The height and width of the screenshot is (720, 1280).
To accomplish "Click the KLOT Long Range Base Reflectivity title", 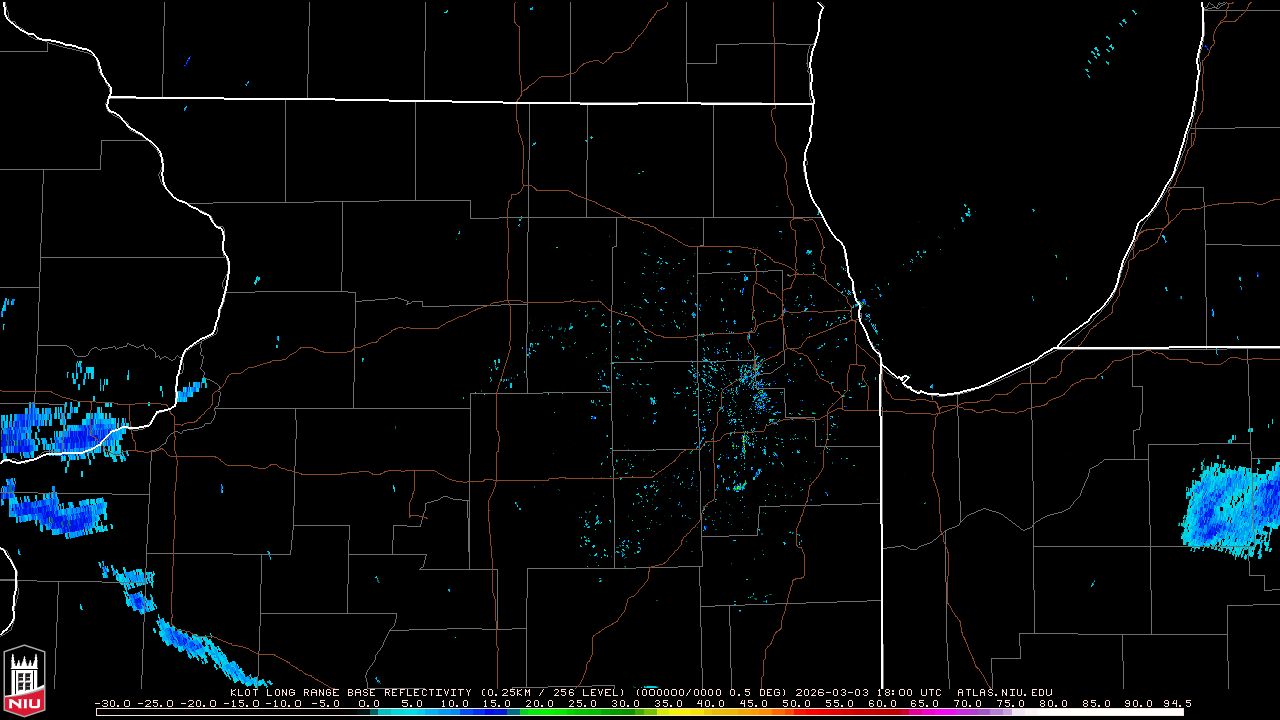I will coord(350,692).
